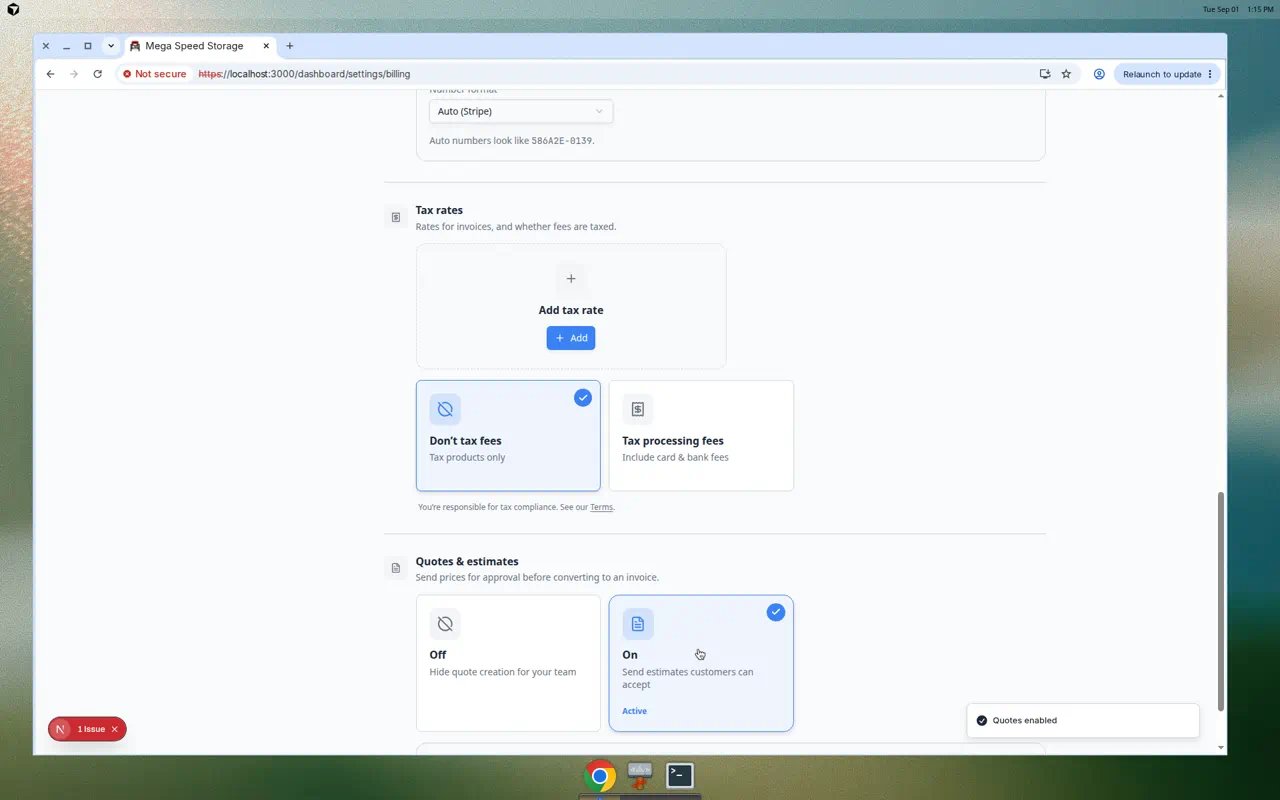Click the Add tax rate button
Viewport: 1280px width, 800px height.
point(571,338)
